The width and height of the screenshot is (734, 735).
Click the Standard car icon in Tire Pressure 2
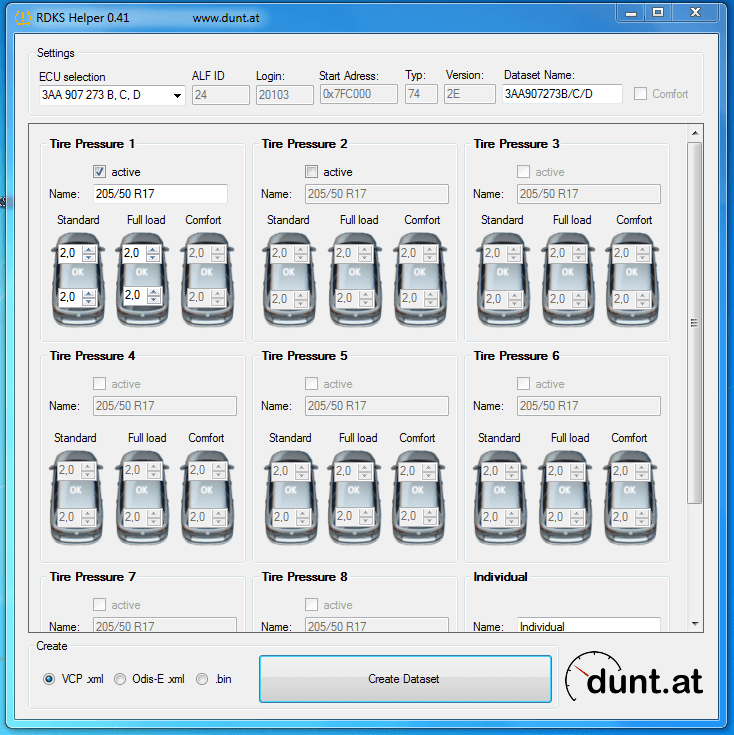289,279
